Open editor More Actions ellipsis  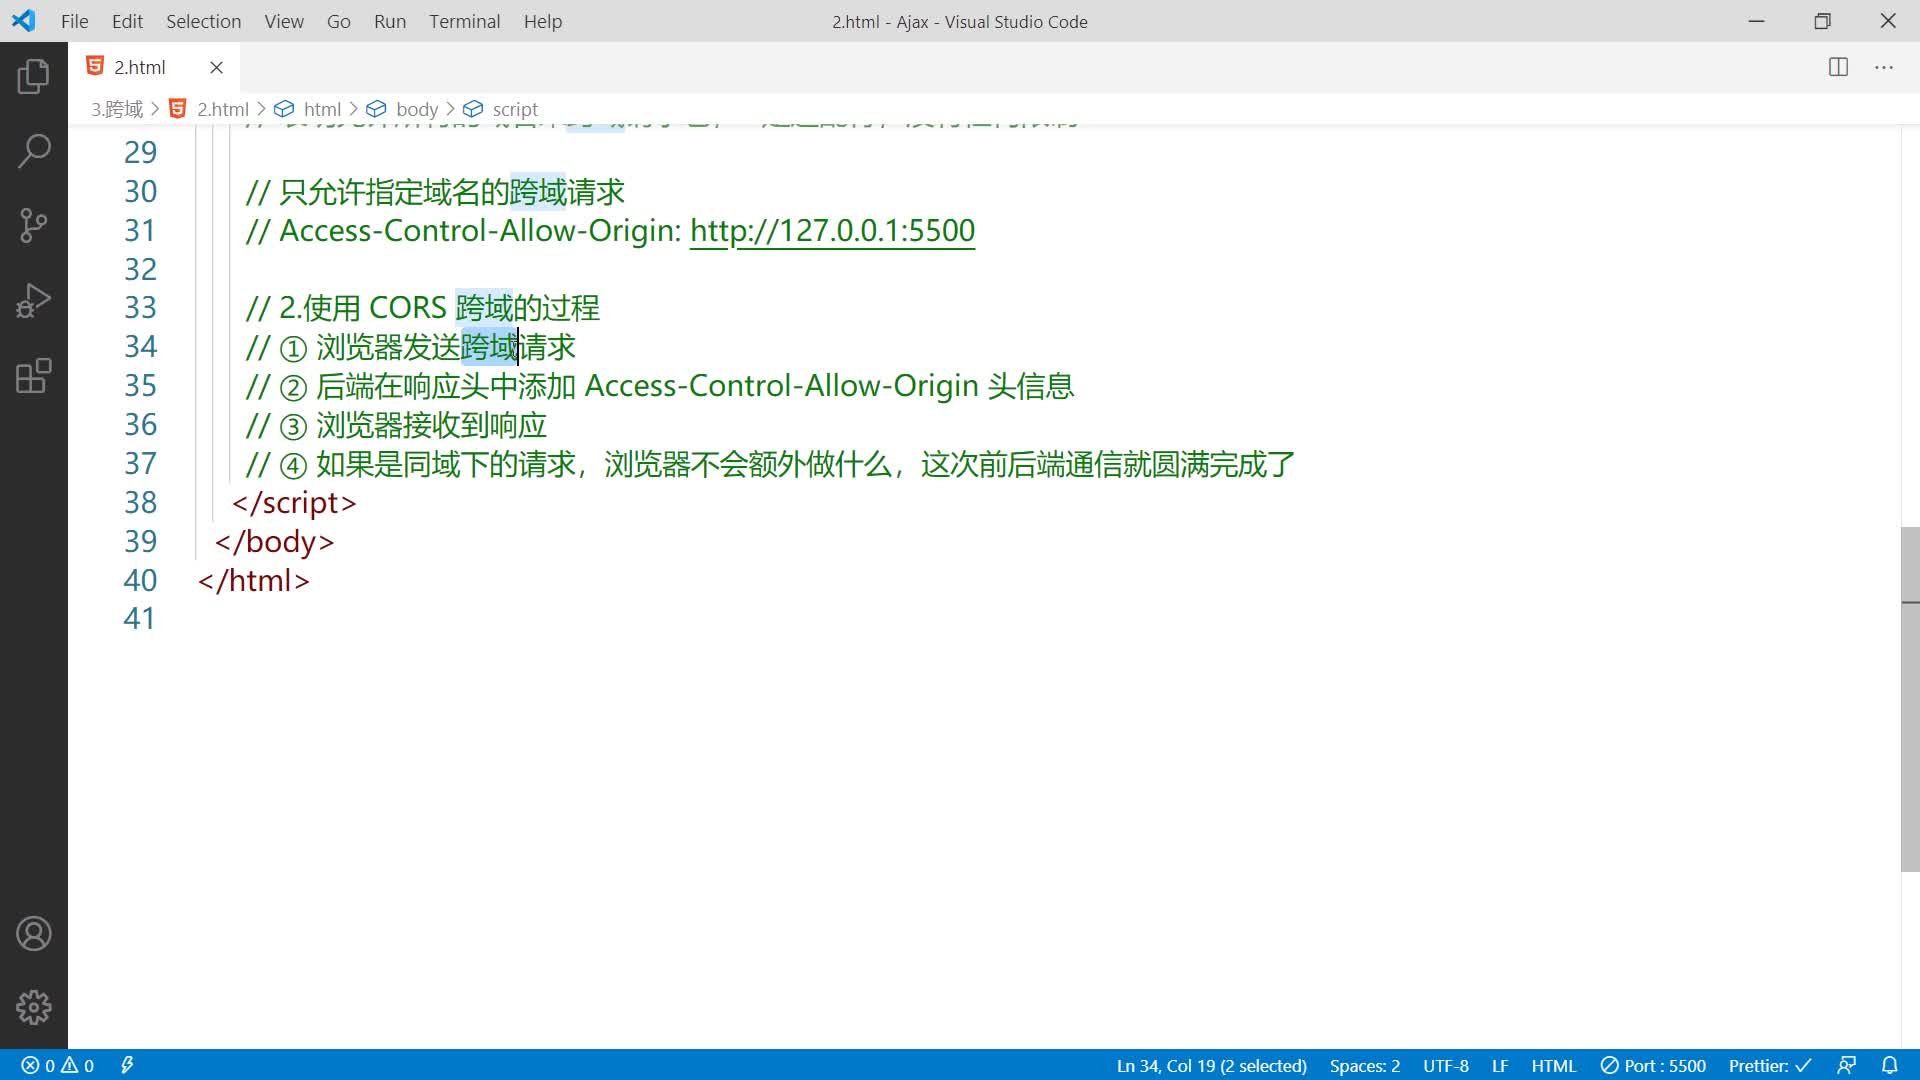pos(1884,67)
